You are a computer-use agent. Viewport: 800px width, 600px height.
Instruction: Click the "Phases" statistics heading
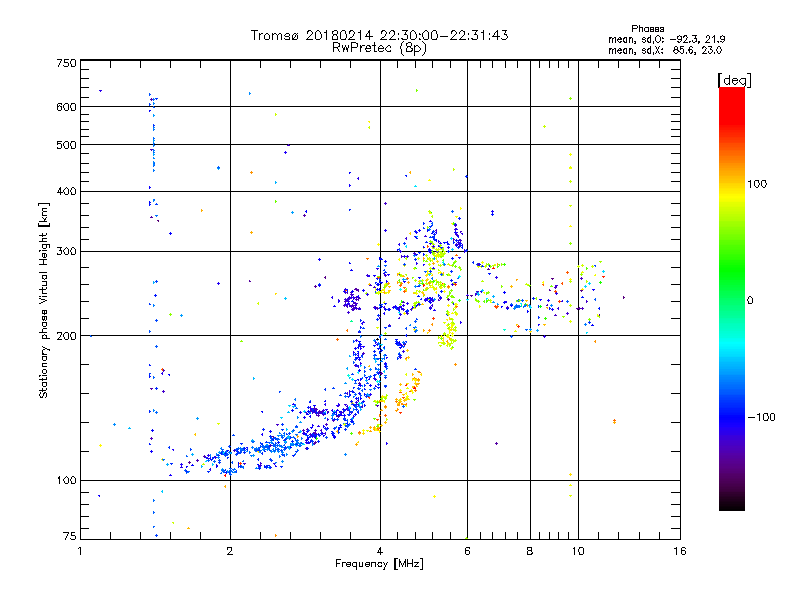(x=647, y=29)
